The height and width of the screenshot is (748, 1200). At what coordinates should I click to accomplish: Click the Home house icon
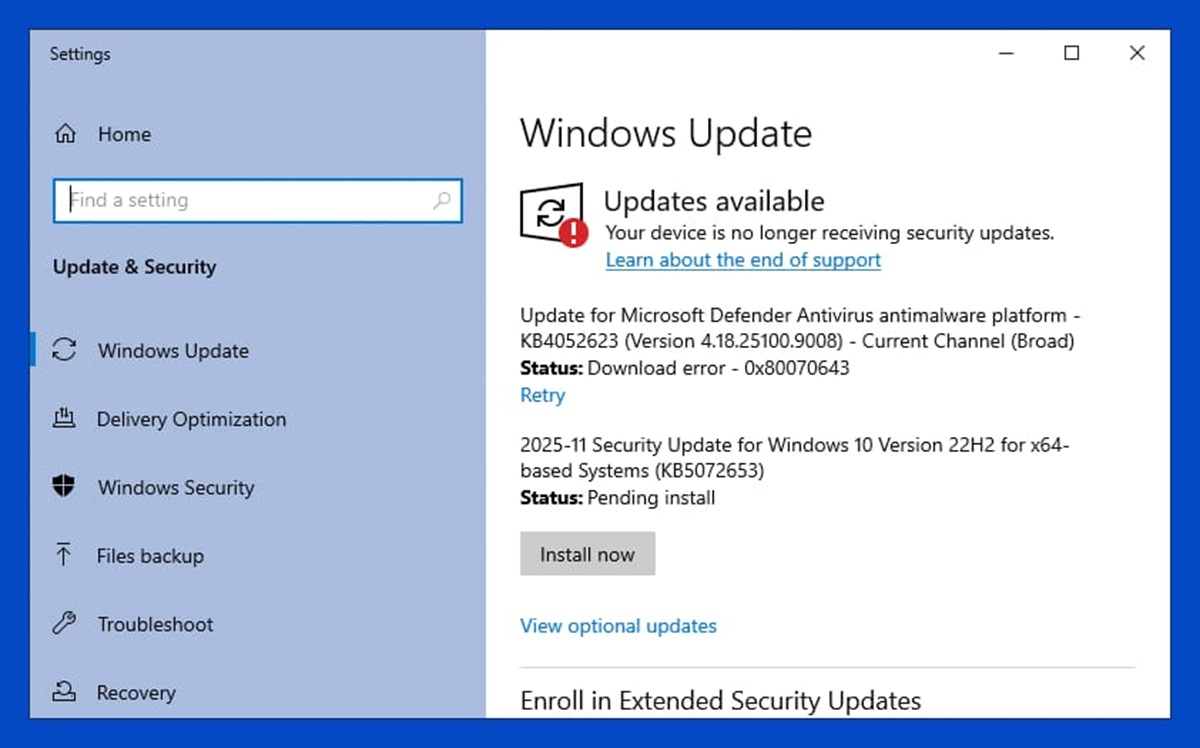pyautogui.click(x=65, y=134)
